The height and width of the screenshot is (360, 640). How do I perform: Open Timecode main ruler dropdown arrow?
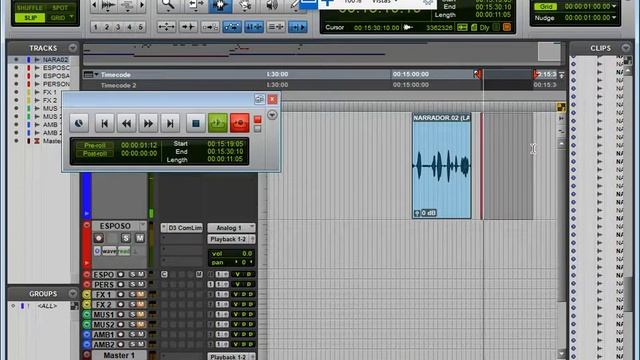[97, 75]
